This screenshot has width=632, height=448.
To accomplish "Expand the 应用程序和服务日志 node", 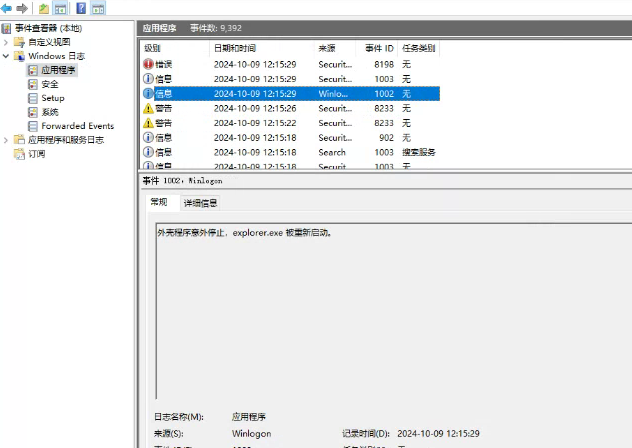I will 7,141.
